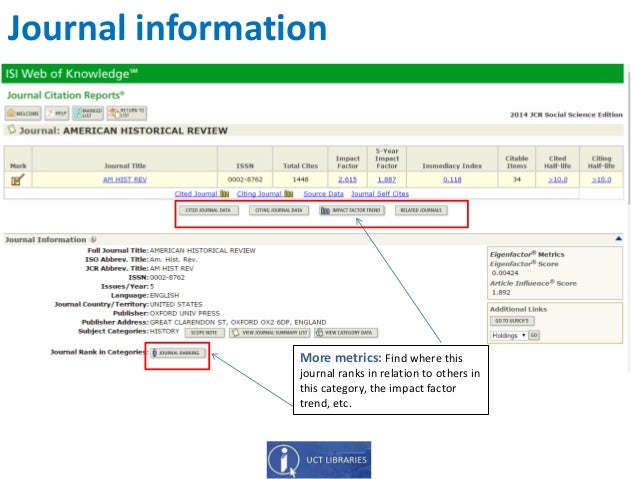
Task: Select the Total Cites value 1448
Action: pos(300,179)
